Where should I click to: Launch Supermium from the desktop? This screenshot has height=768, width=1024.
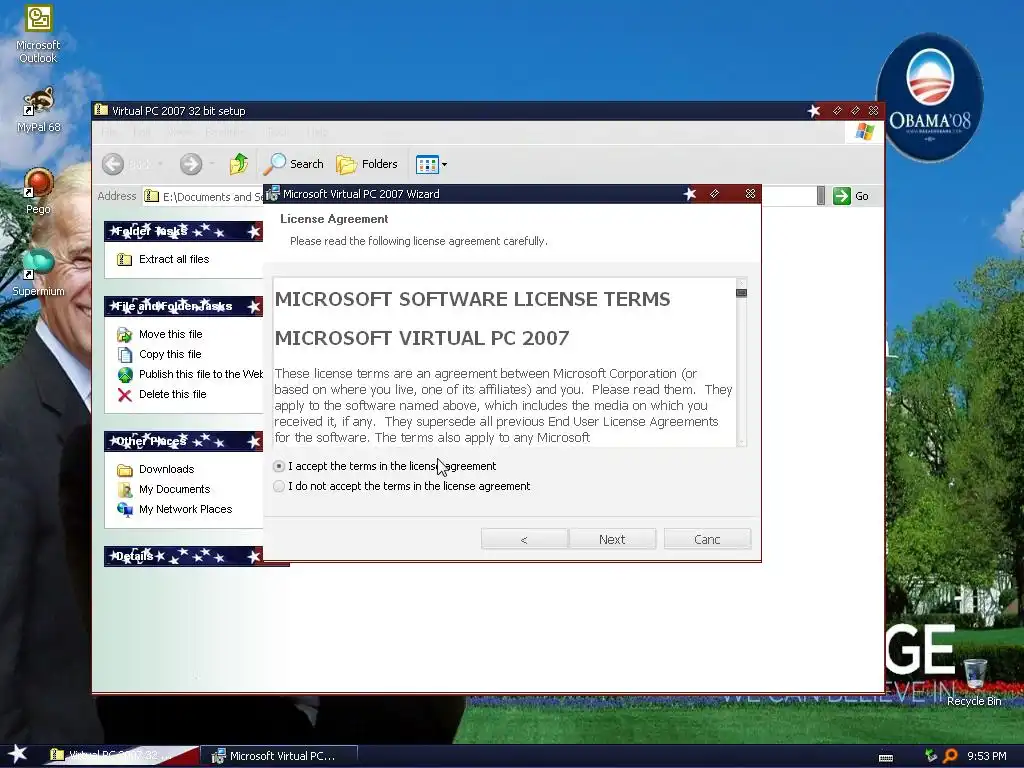pos(38,273)
